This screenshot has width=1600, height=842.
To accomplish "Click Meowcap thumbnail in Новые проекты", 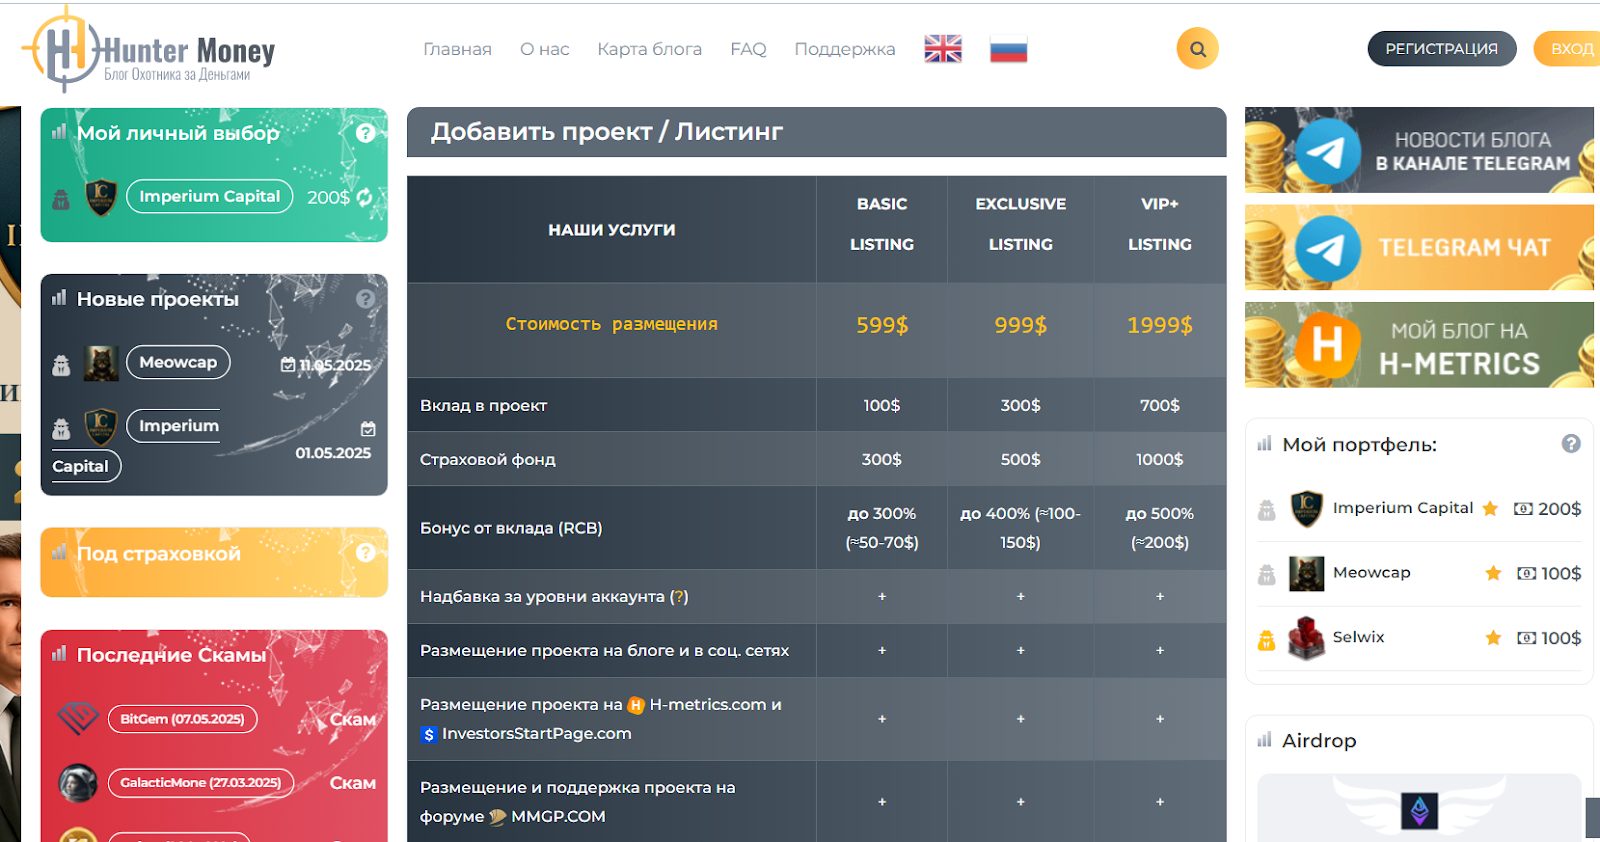I will coord(101,363).
